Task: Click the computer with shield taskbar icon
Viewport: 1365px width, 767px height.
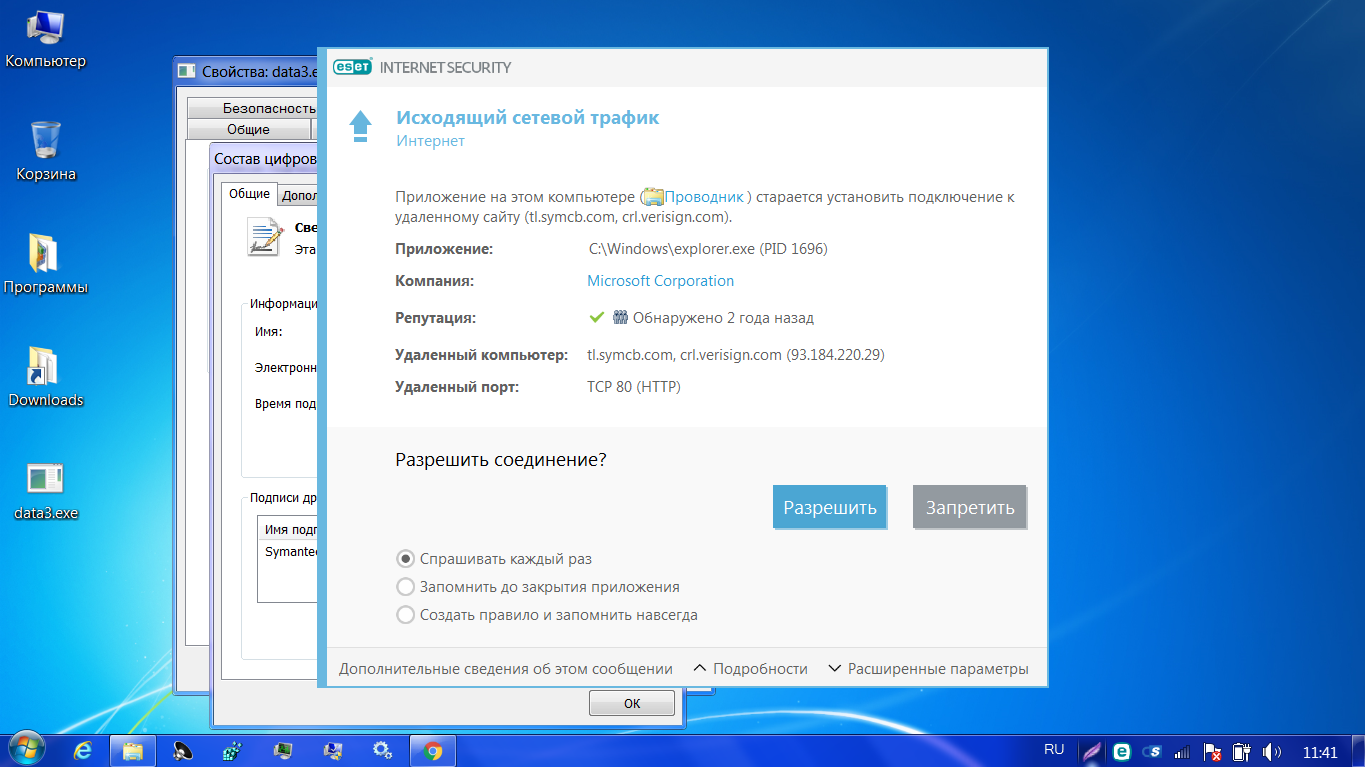Action: (332, 750)
